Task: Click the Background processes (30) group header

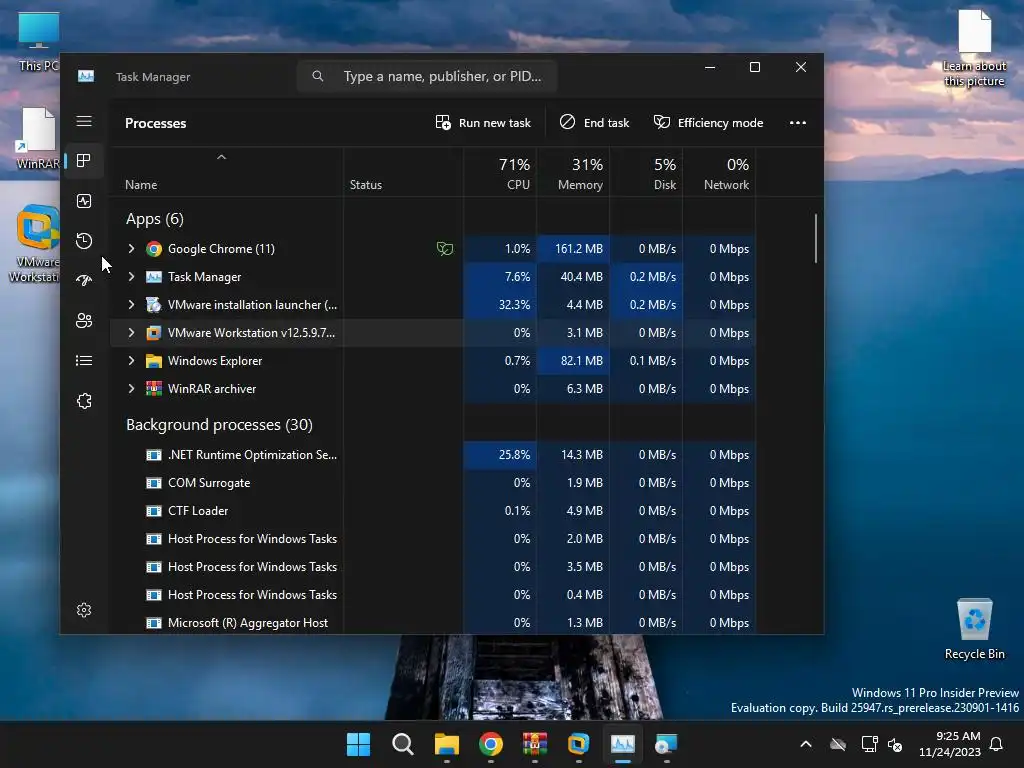Action: [219, 424]
